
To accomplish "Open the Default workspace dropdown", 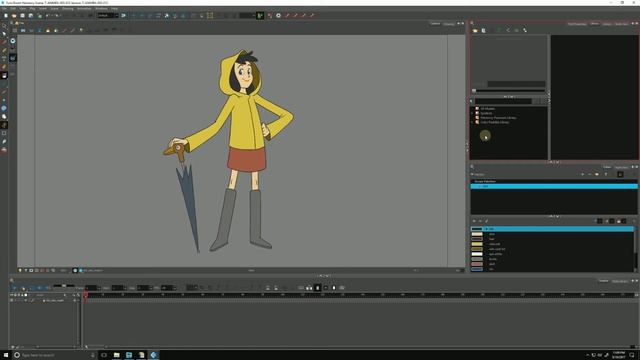I will 108,16.
